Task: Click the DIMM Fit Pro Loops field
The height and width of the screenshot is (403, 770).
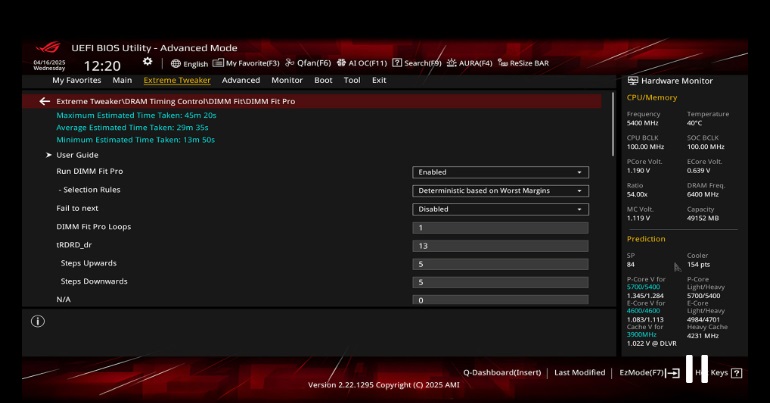Action: click(x=500, y=228)
